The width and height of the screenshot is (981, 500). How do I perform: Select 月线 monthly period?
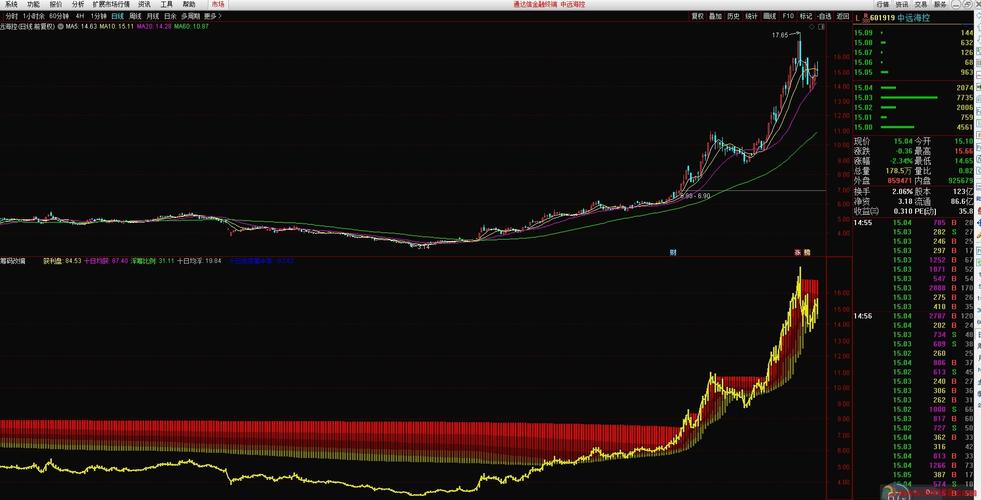point(152,17)
